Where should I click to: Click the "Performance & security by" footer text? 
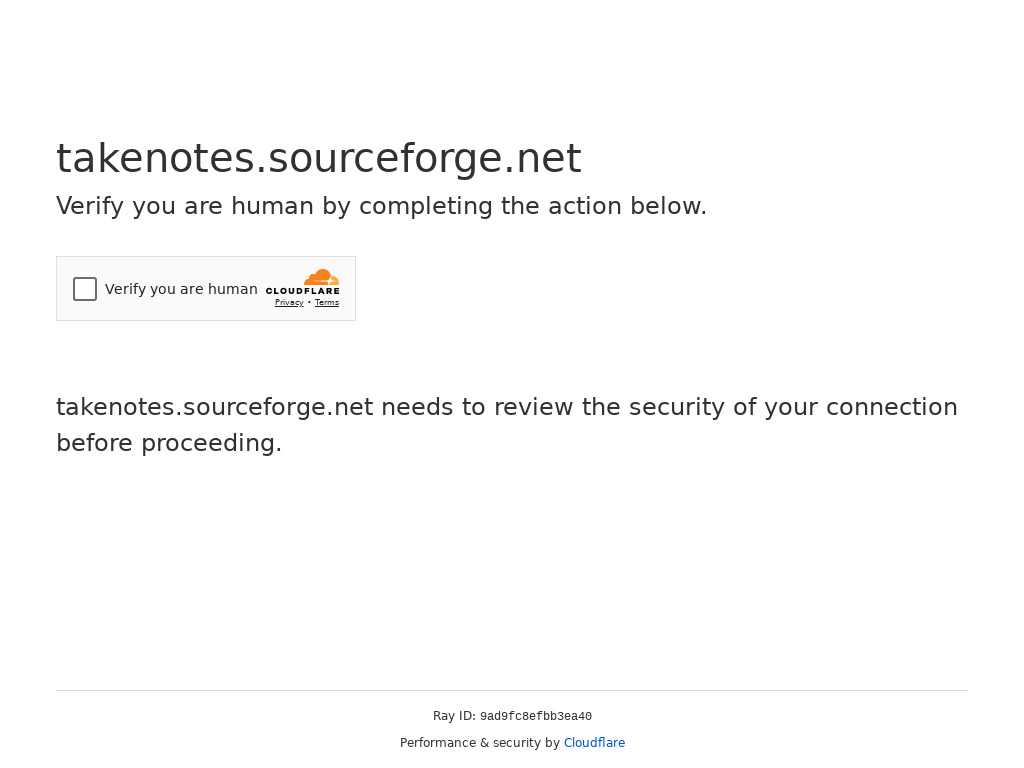click(x=479, y=743)
